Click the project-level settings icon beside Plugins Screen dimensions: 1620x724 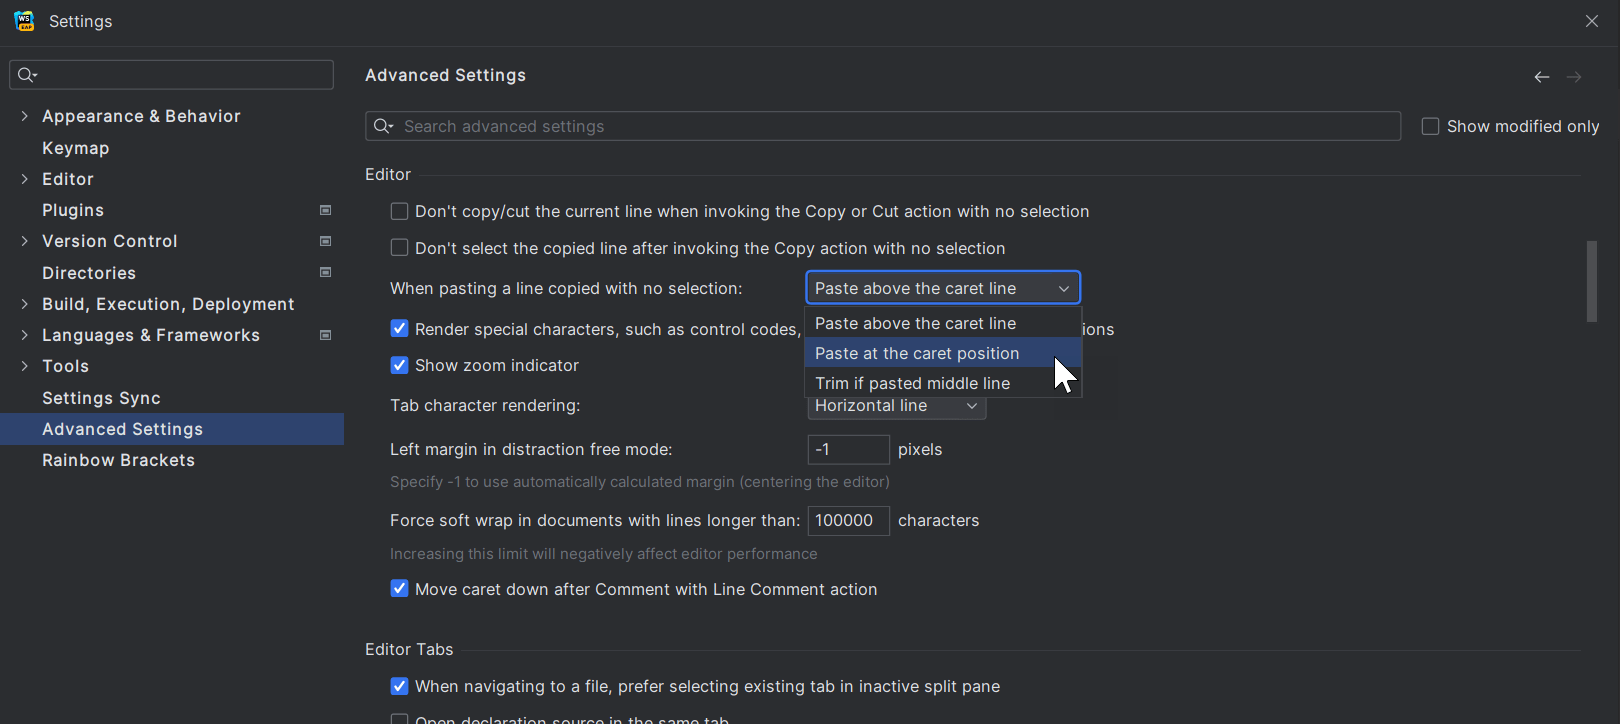point(325,210)
